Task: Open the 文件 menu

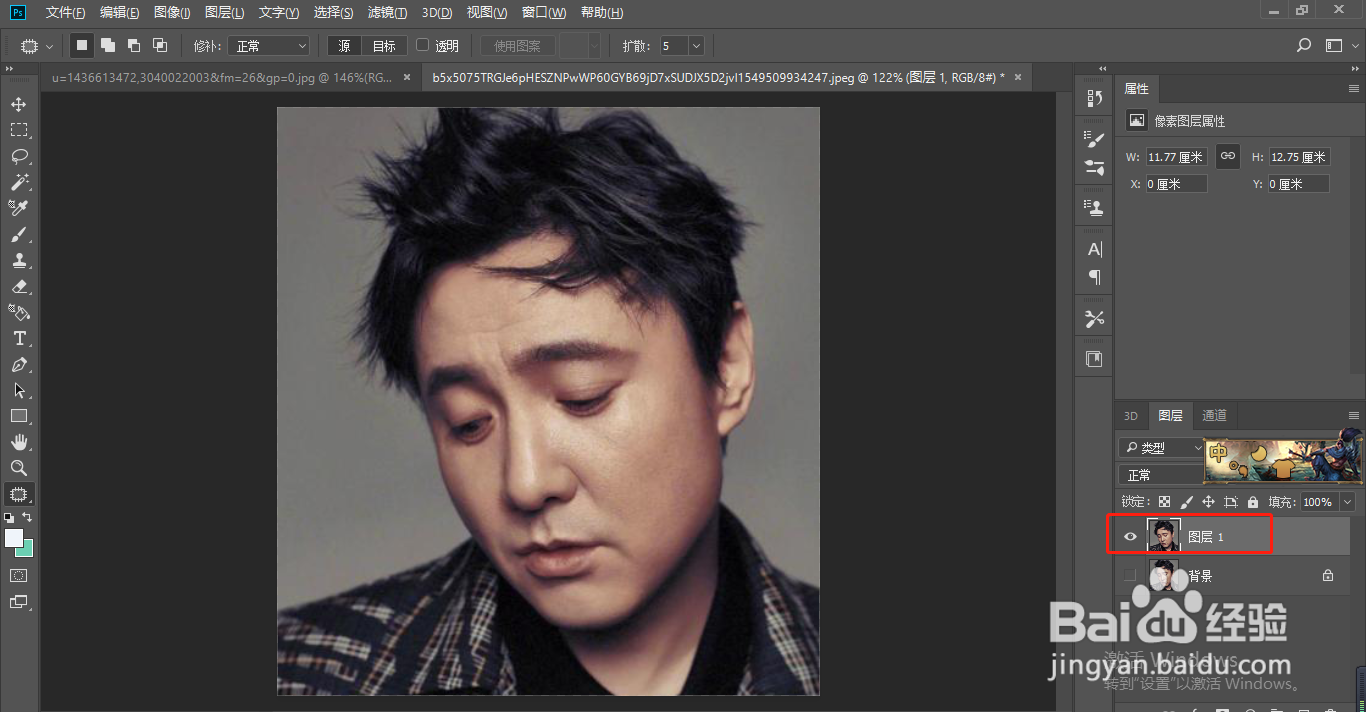Action: 66,13
